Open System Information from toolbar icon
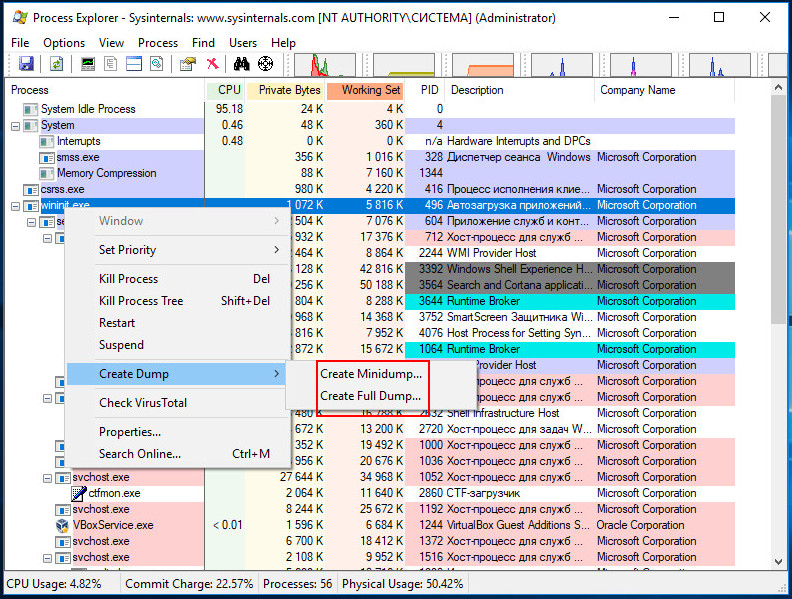This screenshot has width=792, height=599. (88, 64)
